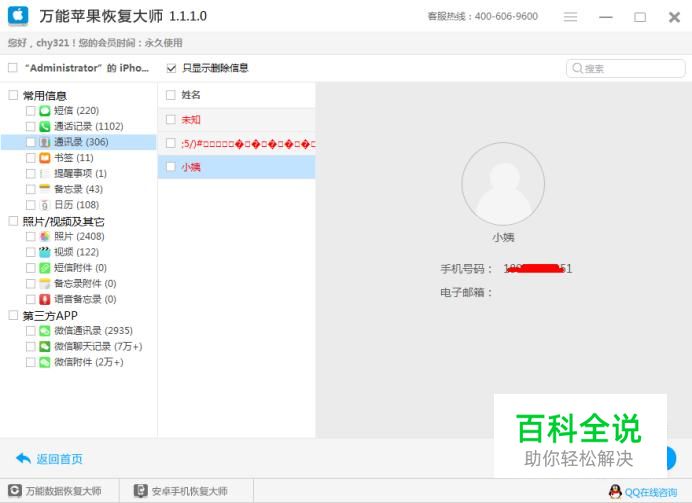Click the 姓名 column header
The image size is (692, 503).
[191, 95]
